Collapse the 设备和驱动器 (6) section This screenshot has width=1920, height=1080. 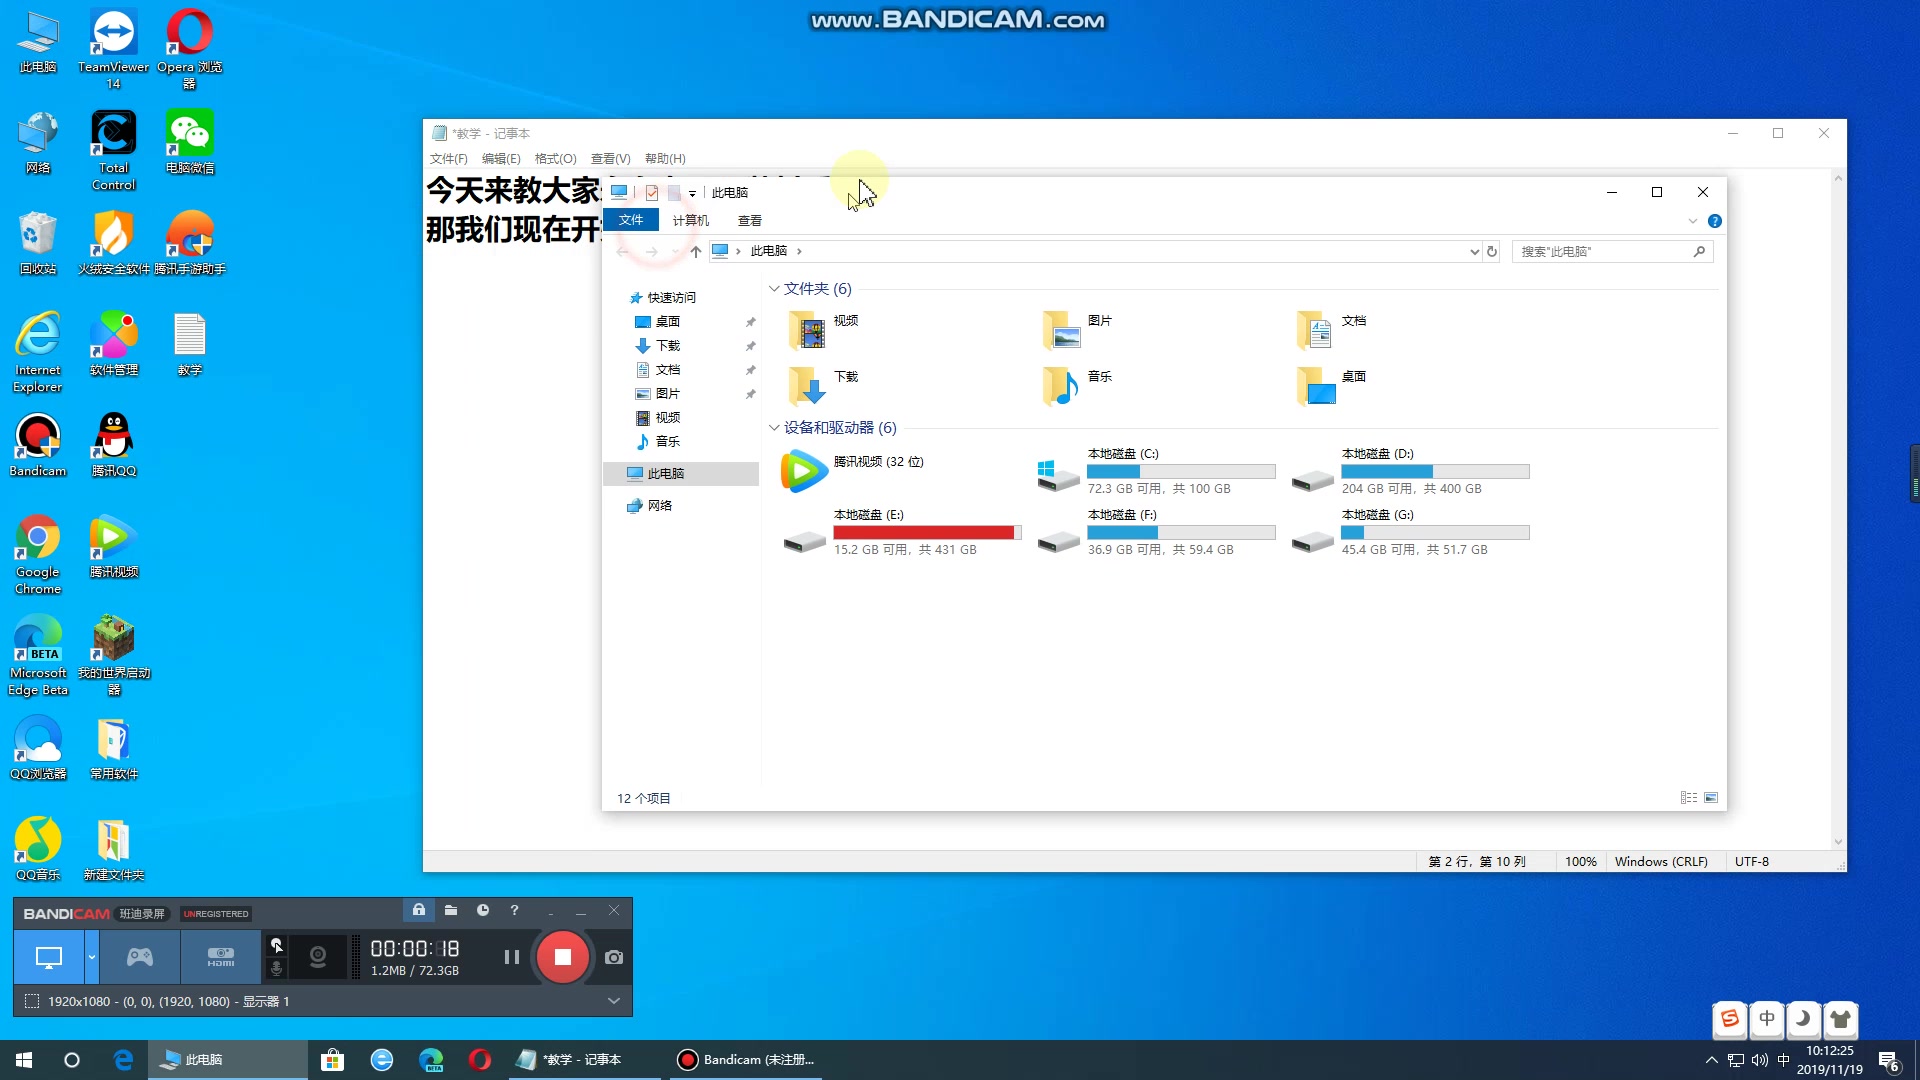(775, 428)
